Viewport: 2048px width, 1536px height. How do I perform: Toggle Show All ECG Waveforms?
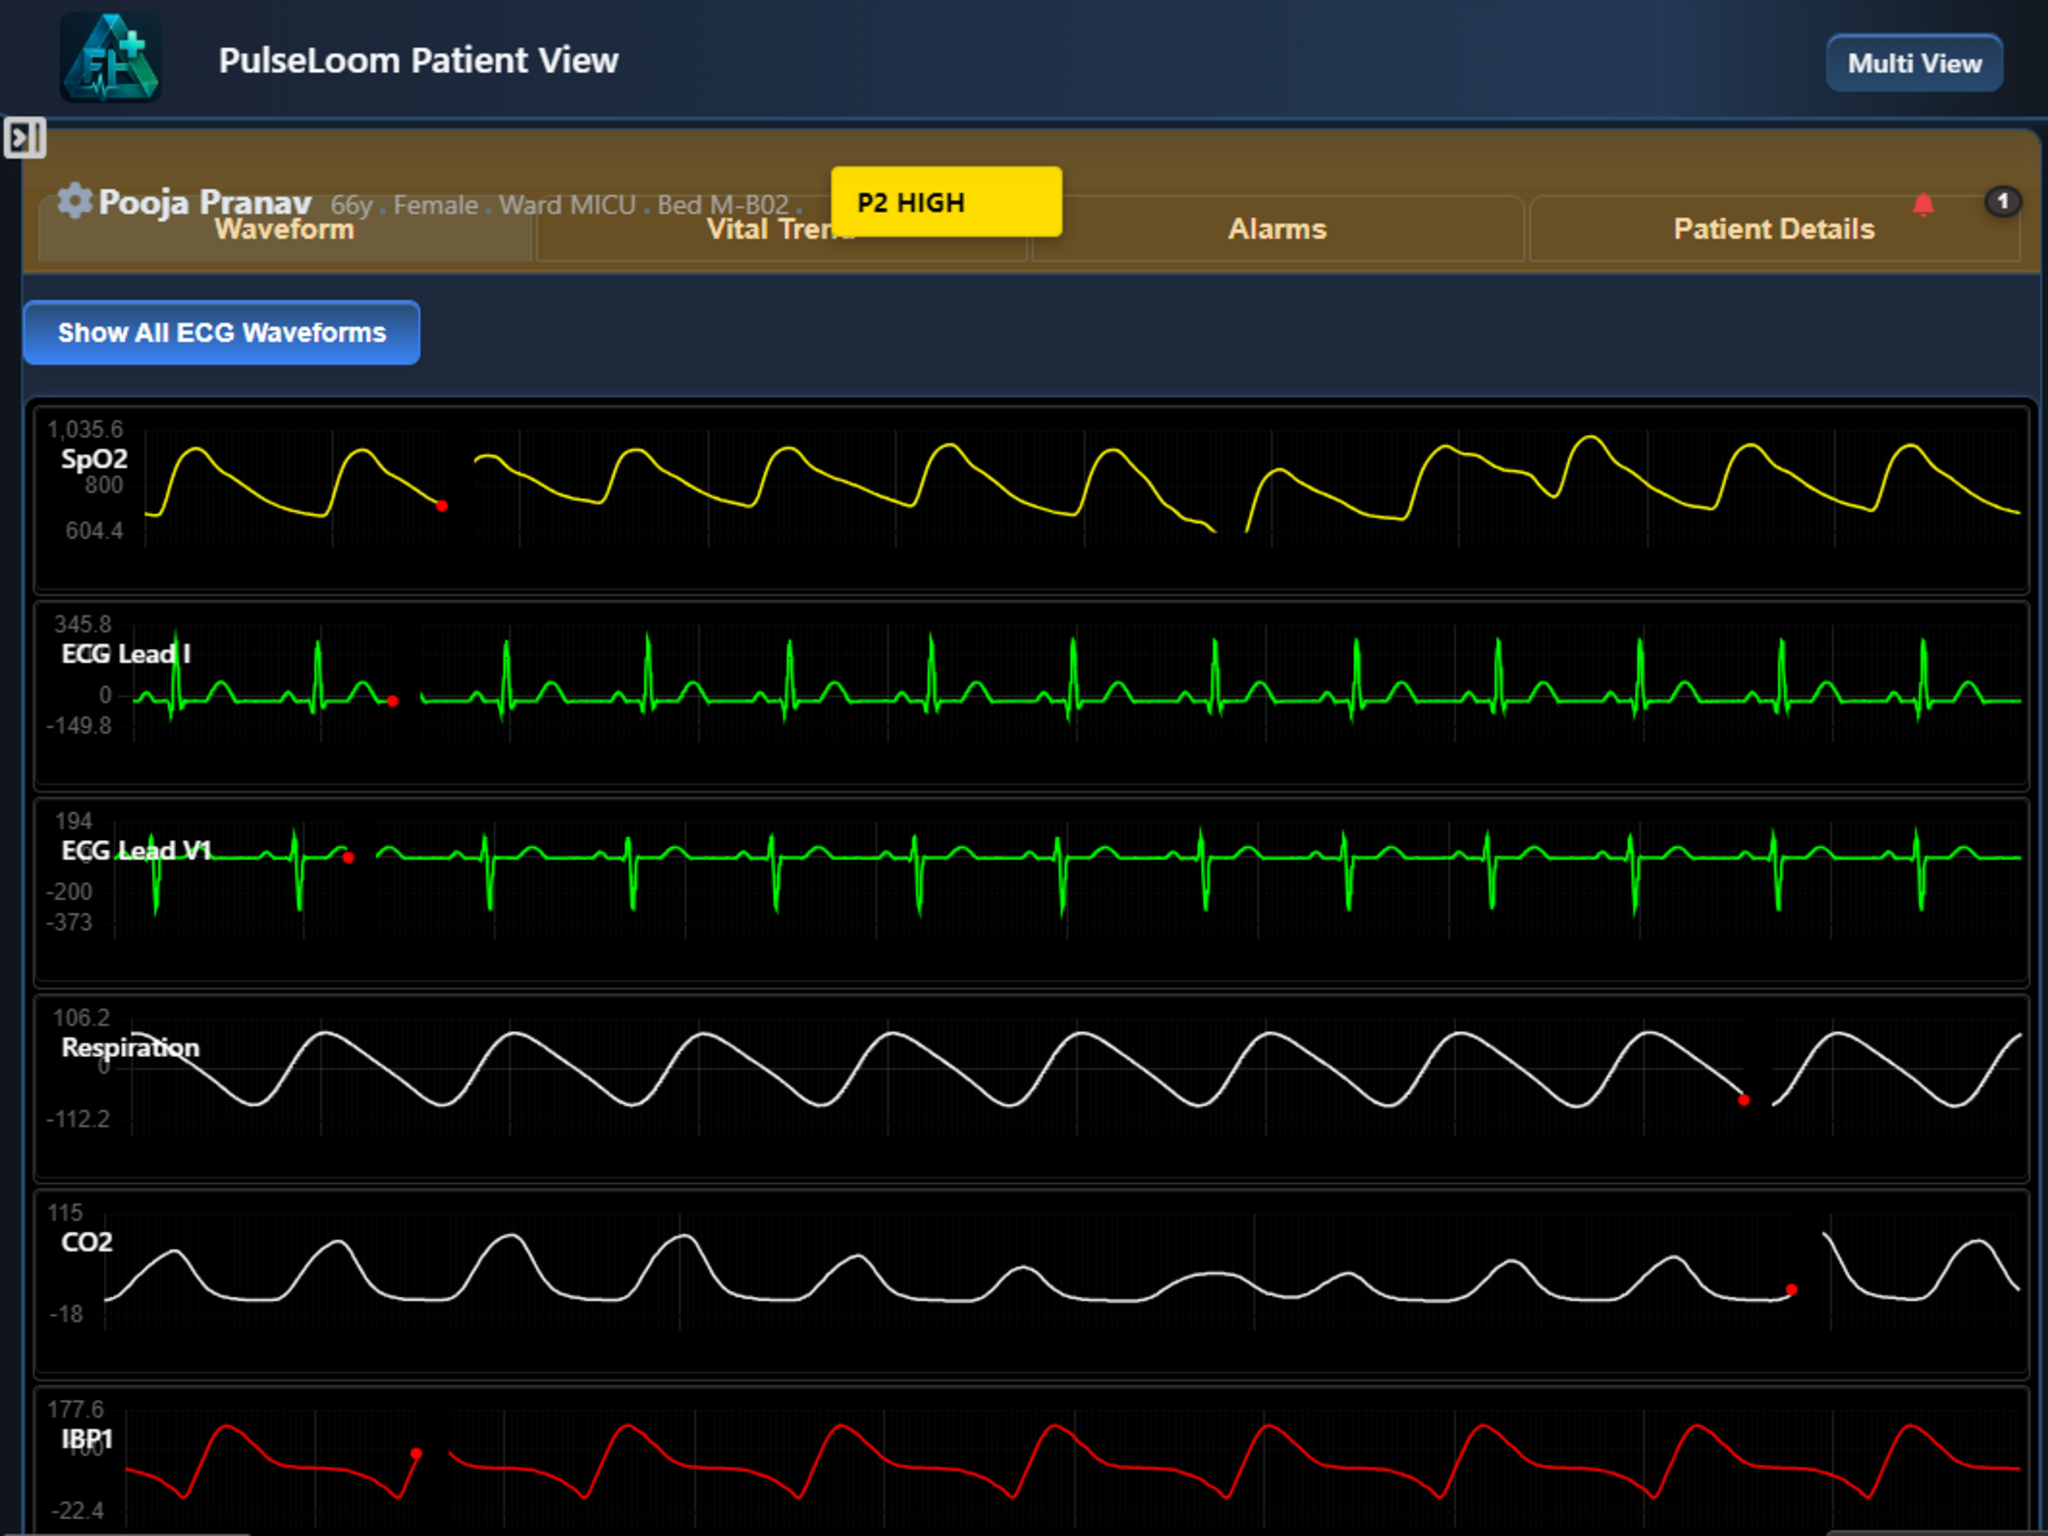221,332
